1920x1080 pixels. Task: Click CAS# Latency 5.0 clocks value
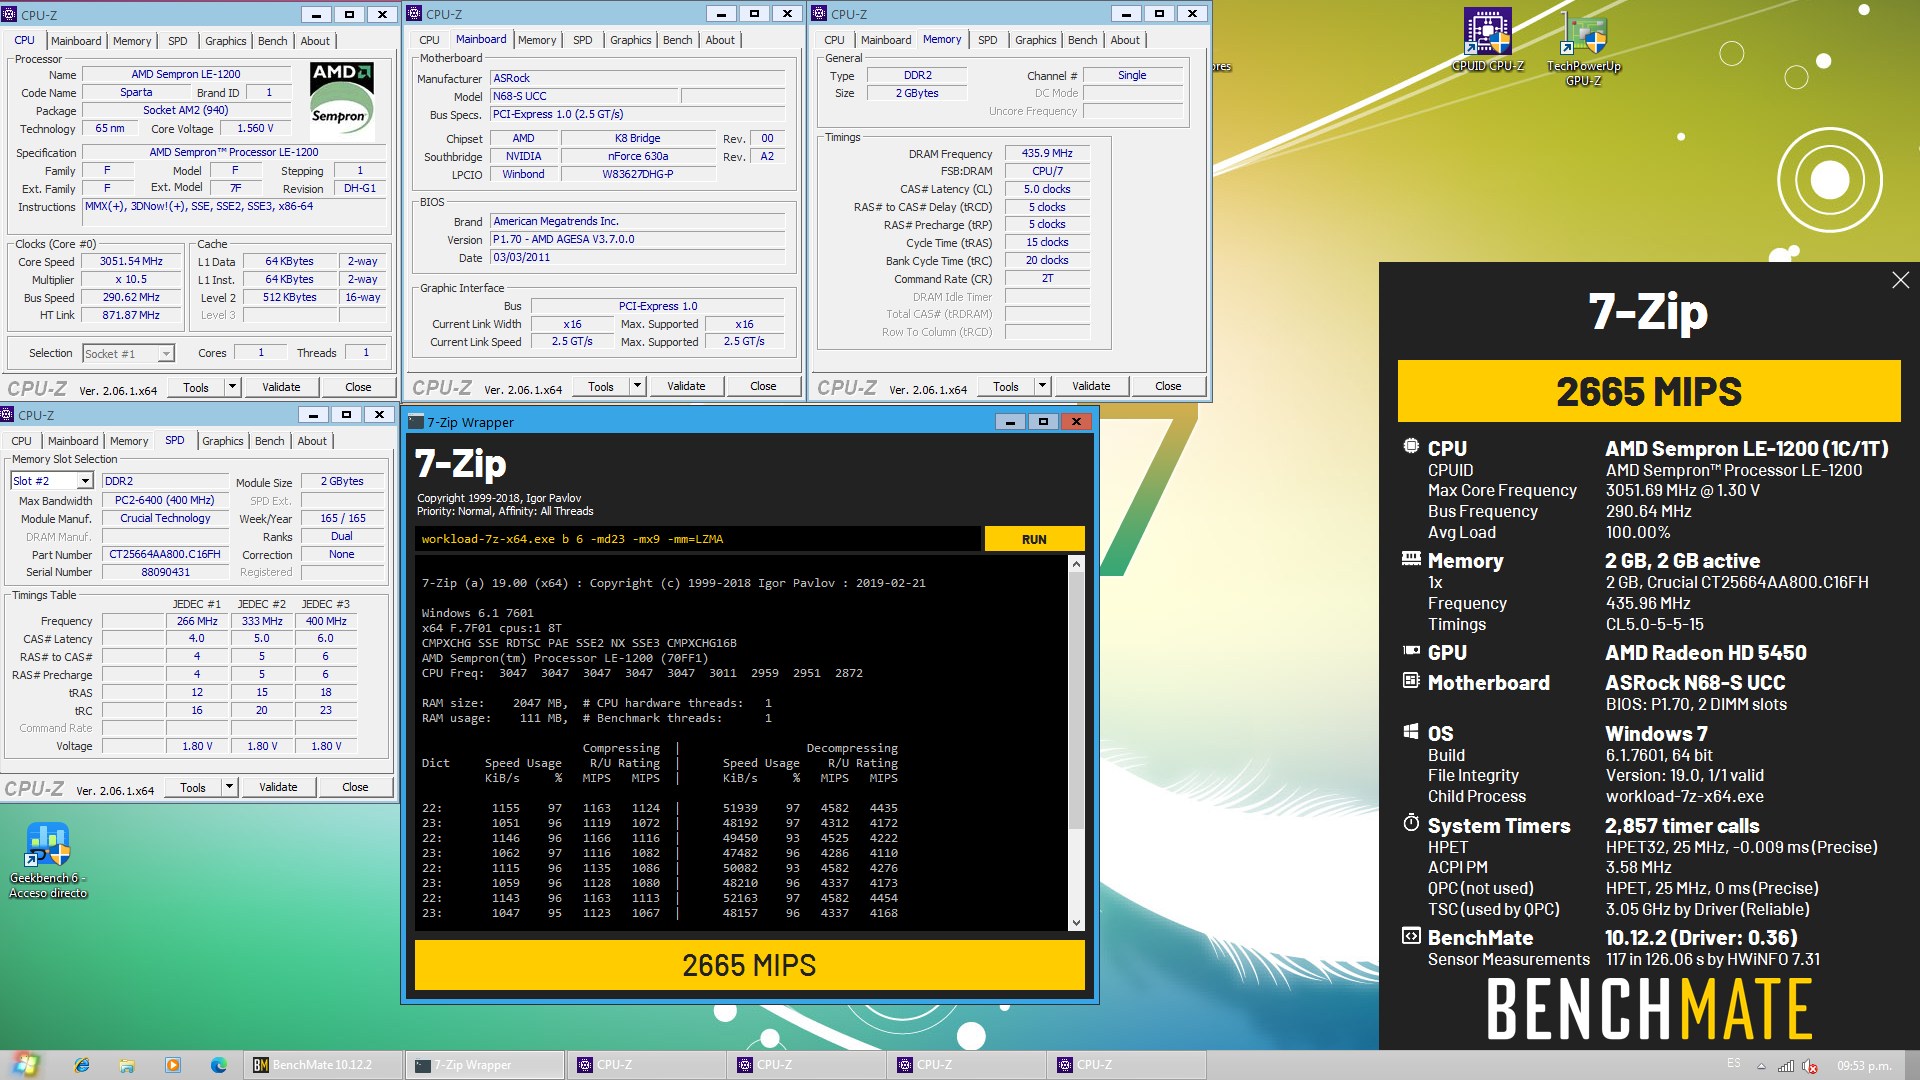[1047, 189]
